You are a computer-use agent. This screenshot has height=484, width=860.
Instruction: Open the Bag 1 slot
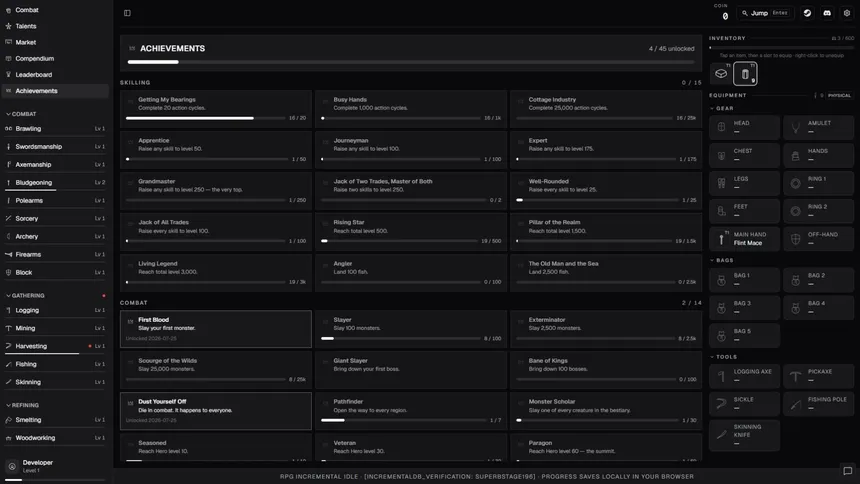click(744, 280)
